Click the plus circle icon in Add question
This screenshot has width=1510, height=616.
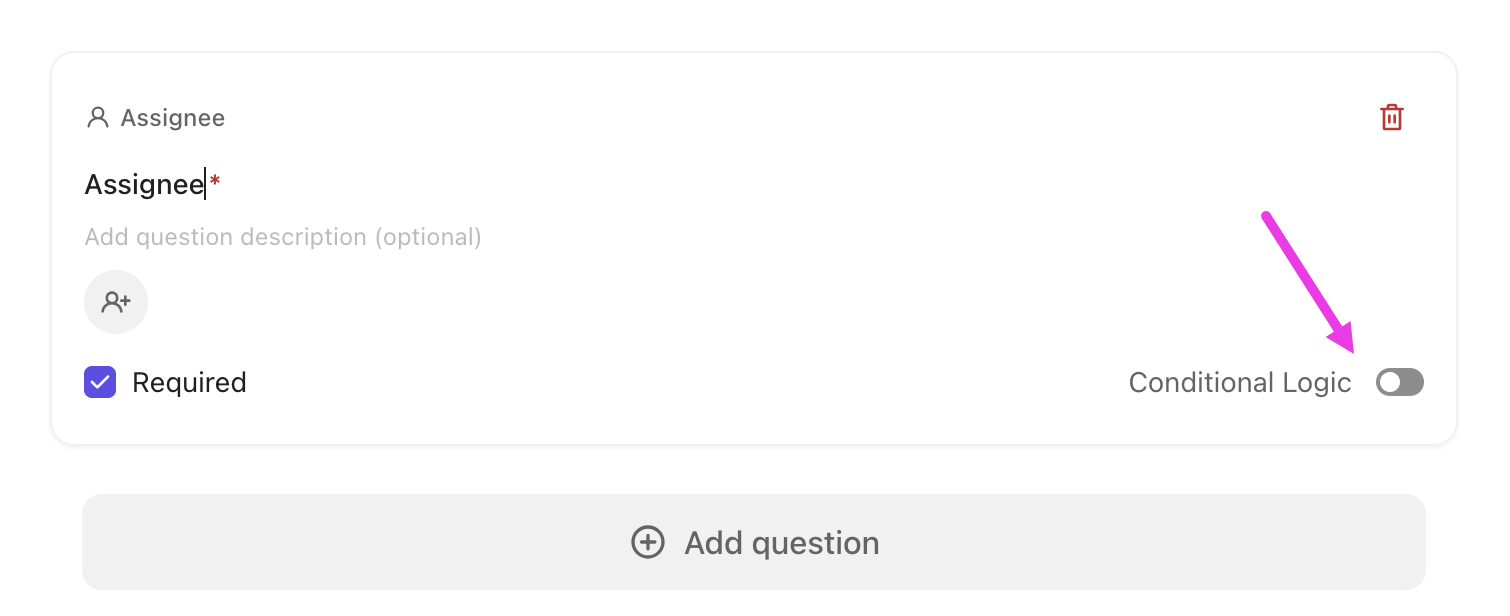click(x=648, y=542)
